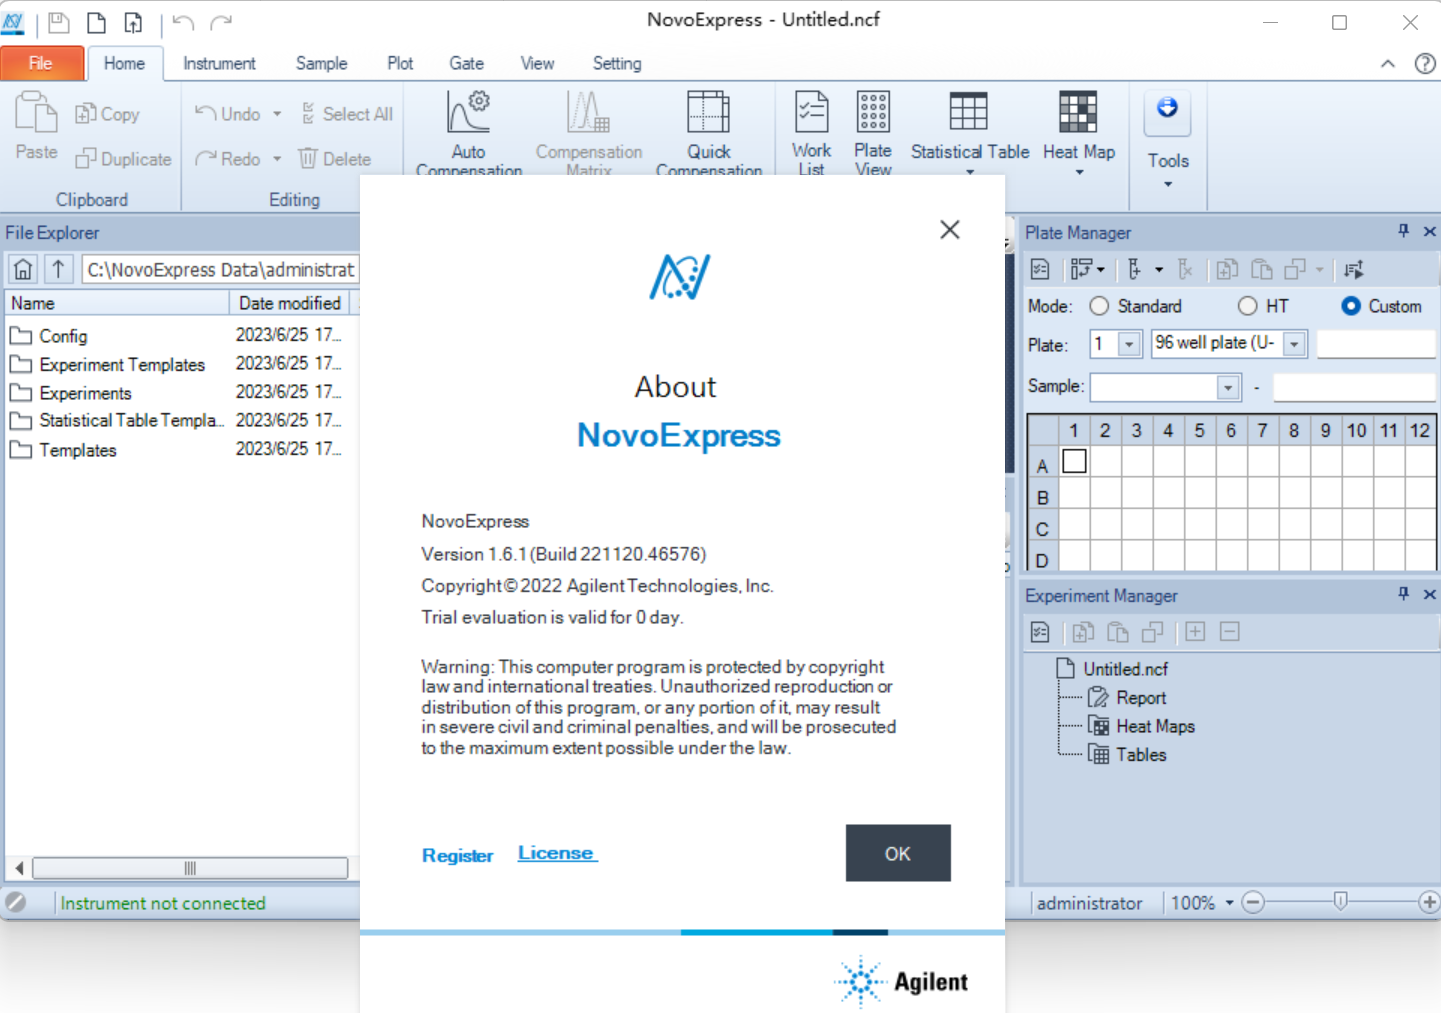Select the Standard mode radio button
The width and height of the screenshot is (1441, 1013).
tap(1098, 306)
